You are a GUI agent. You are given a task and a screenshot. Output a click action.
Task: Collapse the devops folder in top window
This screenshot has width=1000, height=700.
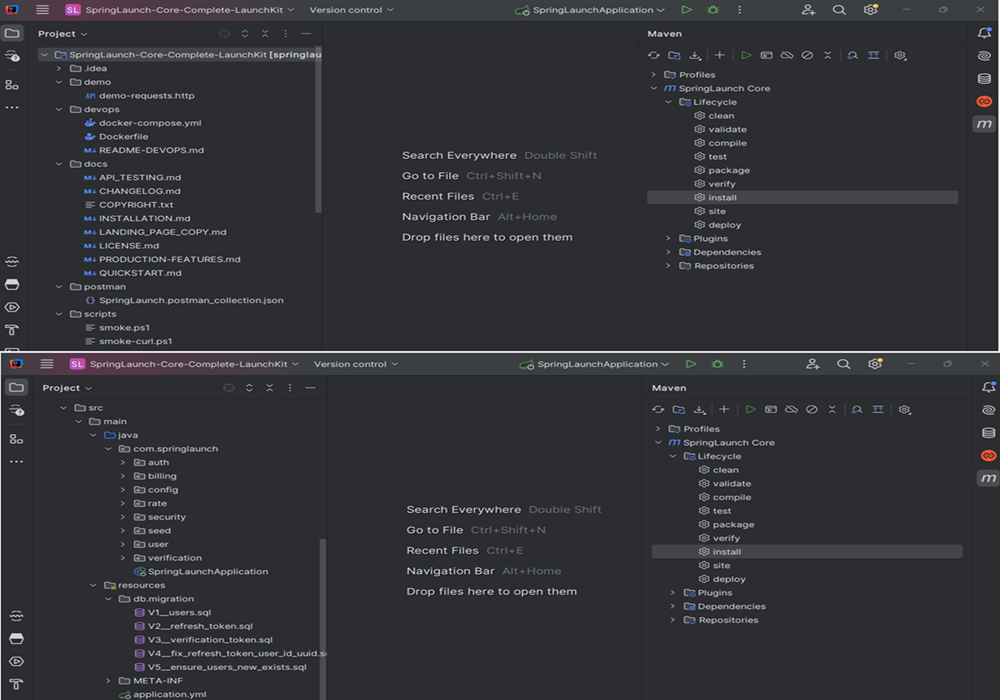coord(59,110)
